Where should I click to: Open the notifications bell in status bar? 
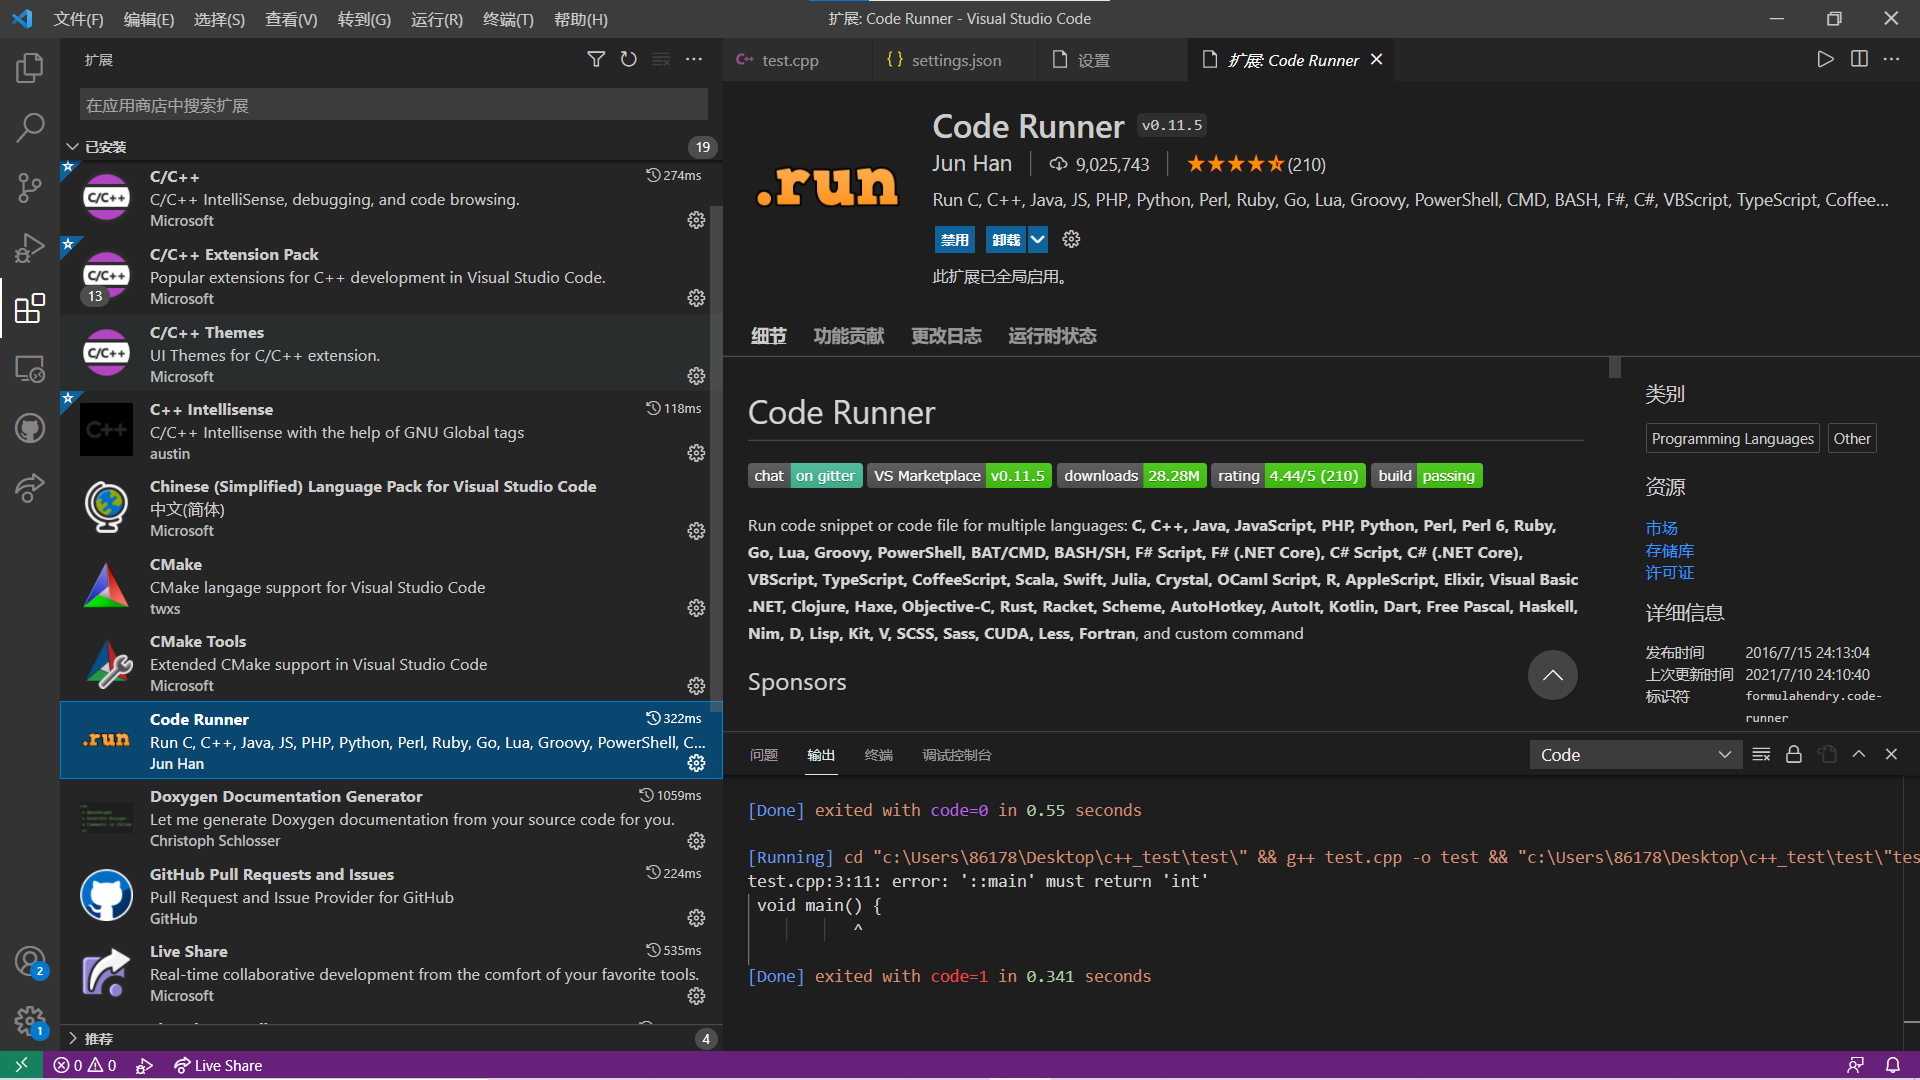pos(1893,1066)
